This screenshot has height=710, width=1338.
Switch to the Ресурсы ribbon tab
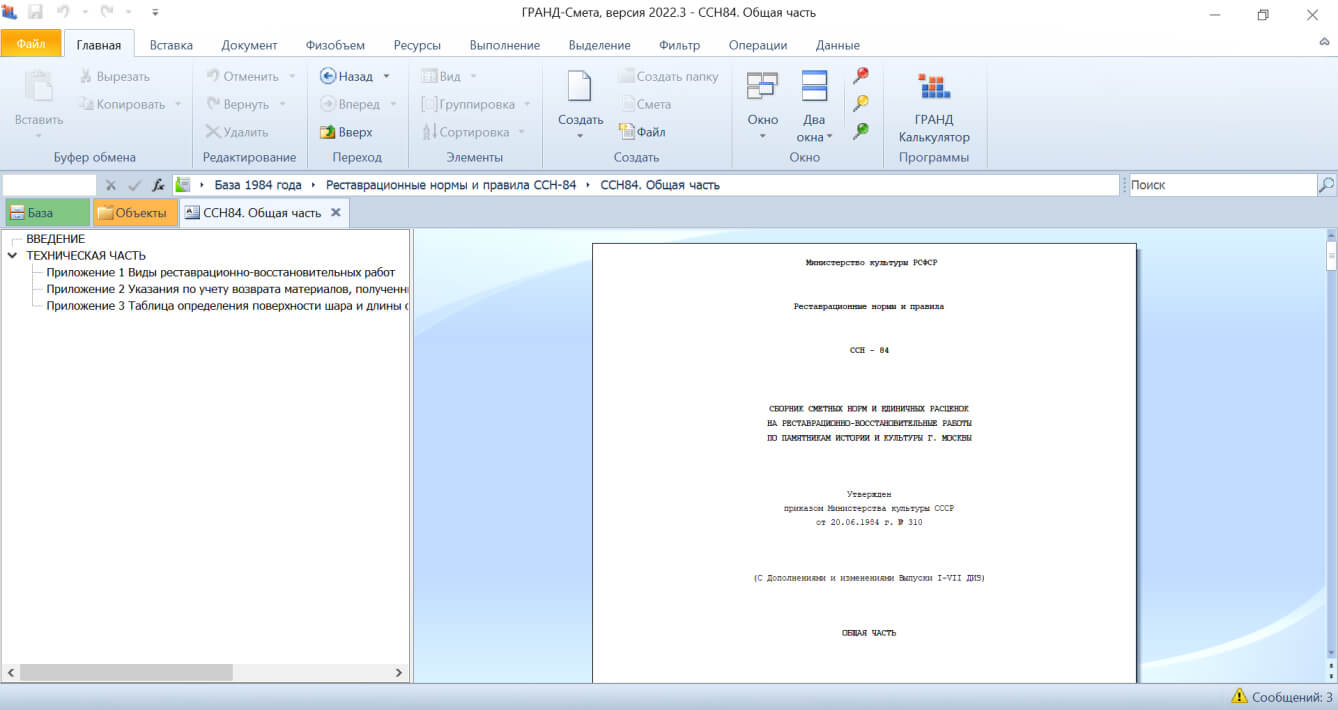coord(417,45)
